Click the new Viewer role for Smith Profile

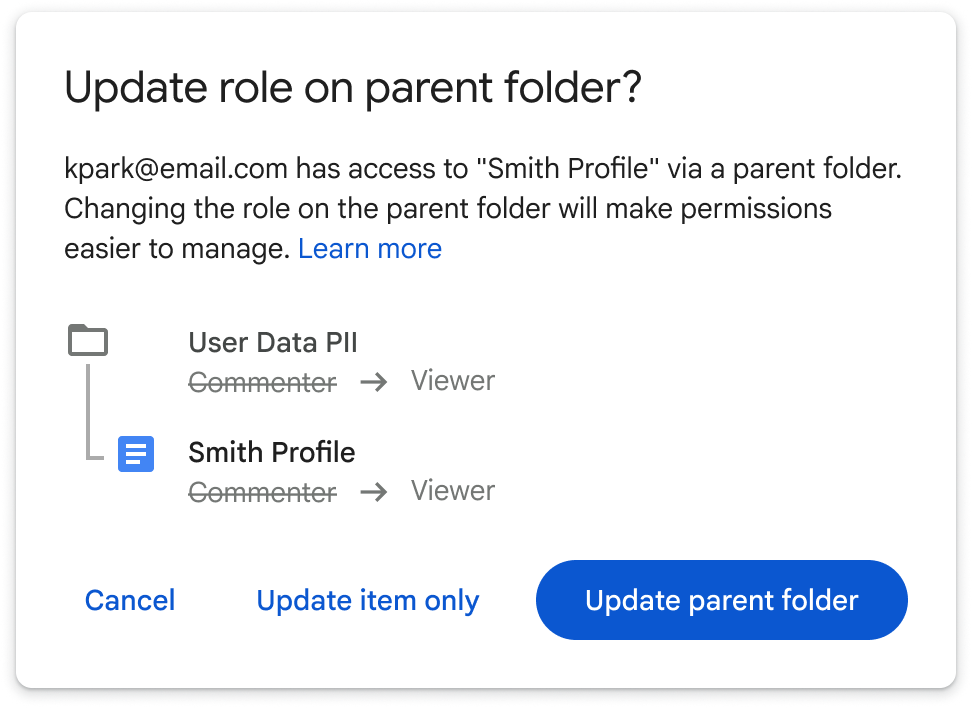(x=453, y=491)
